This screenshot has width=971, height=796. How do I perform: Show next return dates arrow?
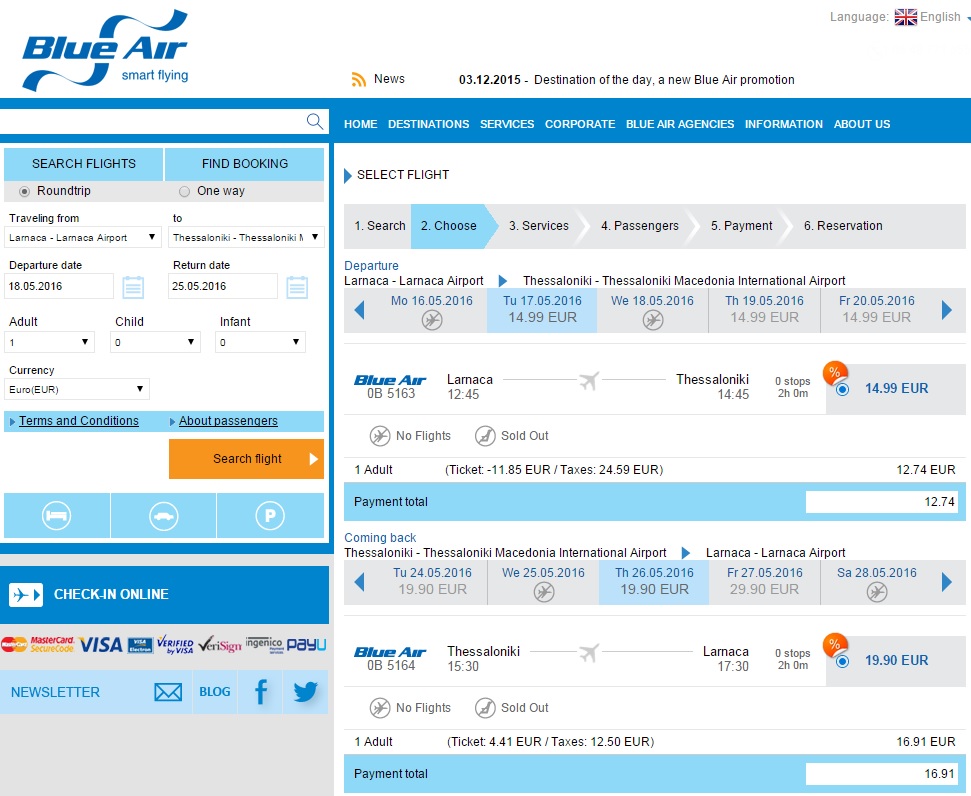(x=947, y=582)
